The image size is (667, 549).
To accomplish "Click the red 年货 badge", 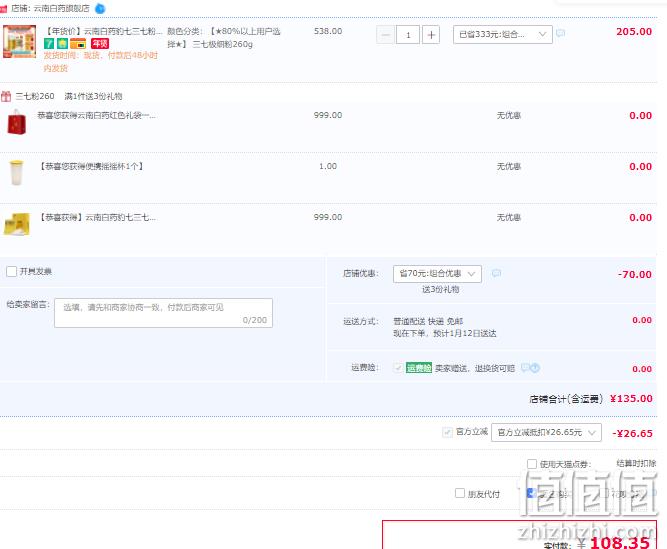I will pyautogui.click(x=100, y=43).
